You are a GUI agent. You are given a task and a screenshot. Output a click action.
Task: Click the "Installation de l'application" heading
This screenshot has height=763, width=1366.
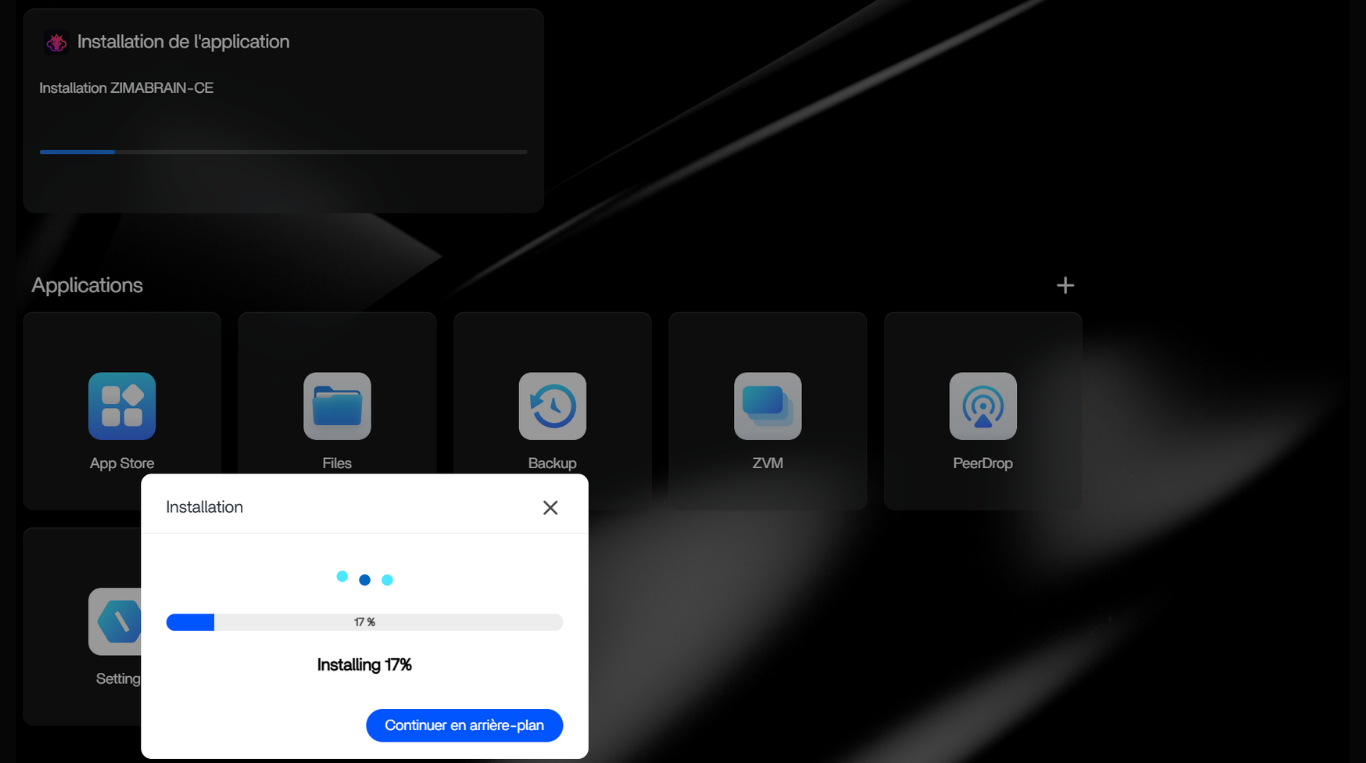click(x=183, y=42)
